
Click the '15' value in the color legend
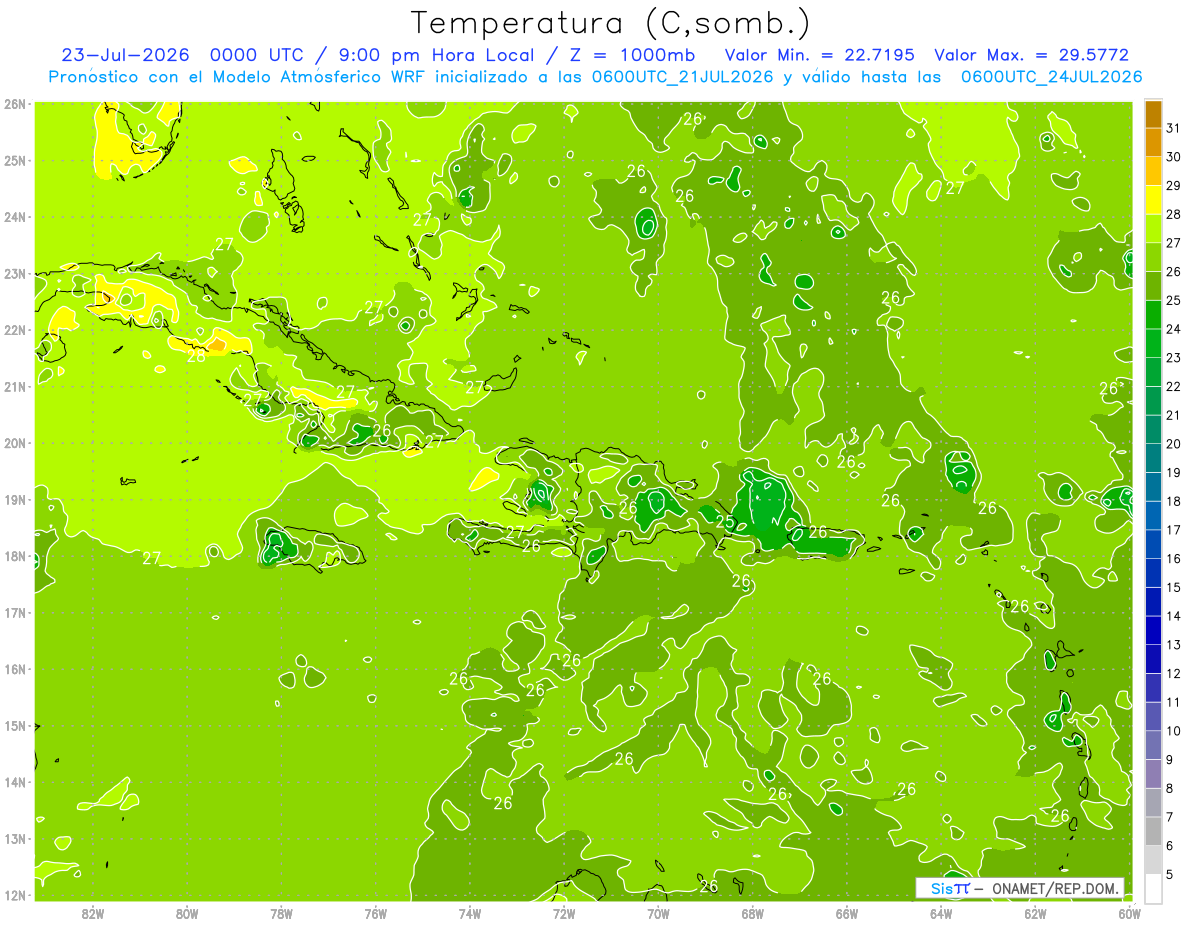1173,587
